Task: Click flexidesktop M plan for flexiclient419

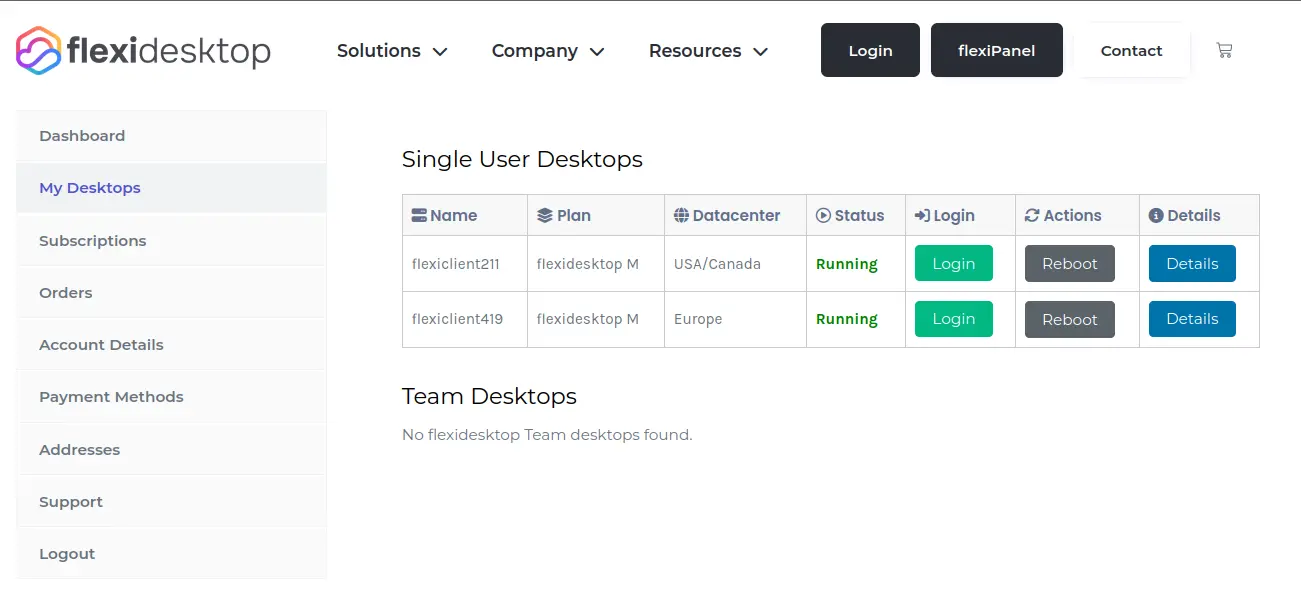Action: coord(588,319)
